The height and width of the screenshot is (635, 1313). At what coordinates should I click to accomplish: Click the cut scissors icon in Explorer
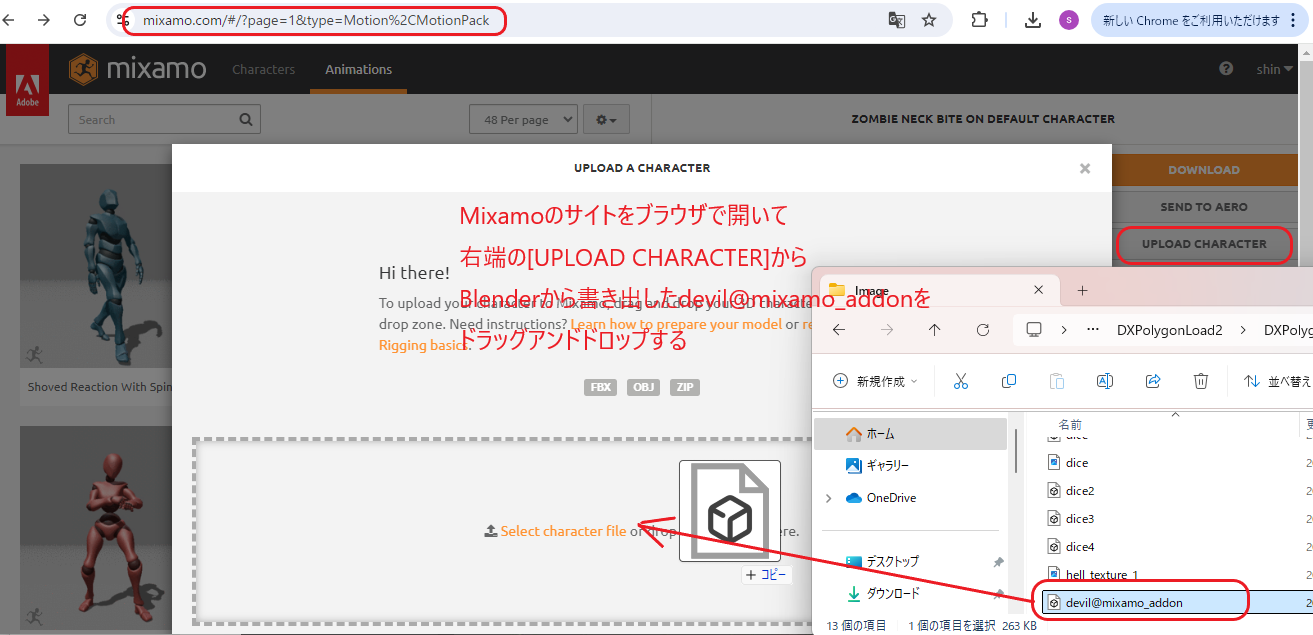tap(960, 381)
